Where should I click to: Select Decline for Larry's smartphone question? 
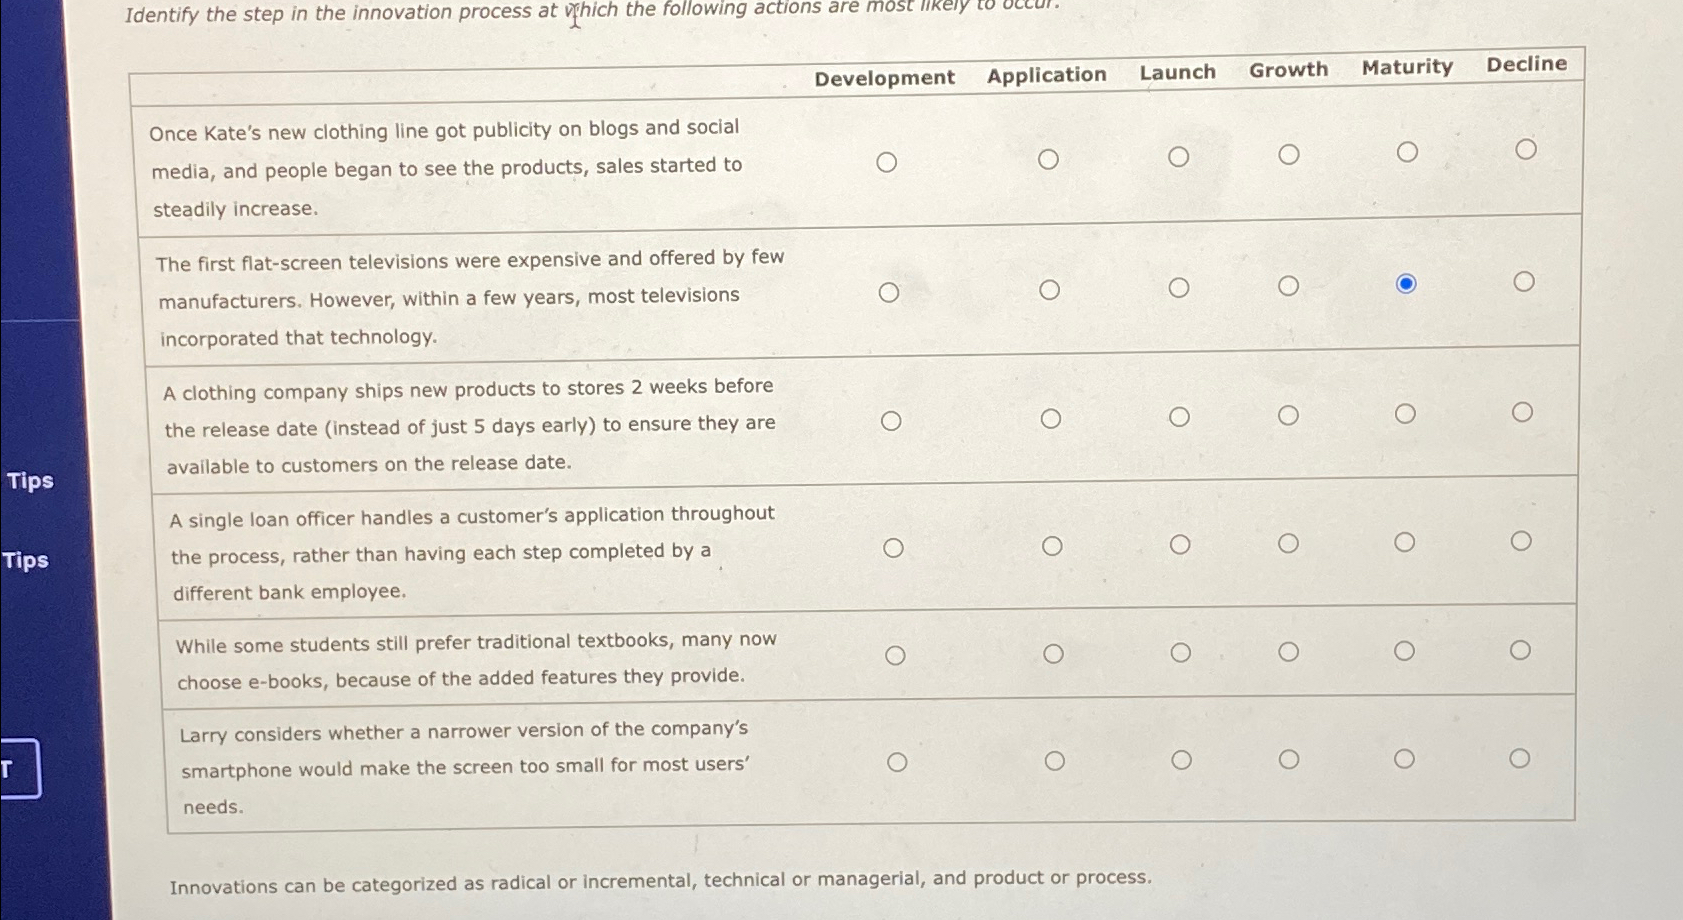[1520, 758]
